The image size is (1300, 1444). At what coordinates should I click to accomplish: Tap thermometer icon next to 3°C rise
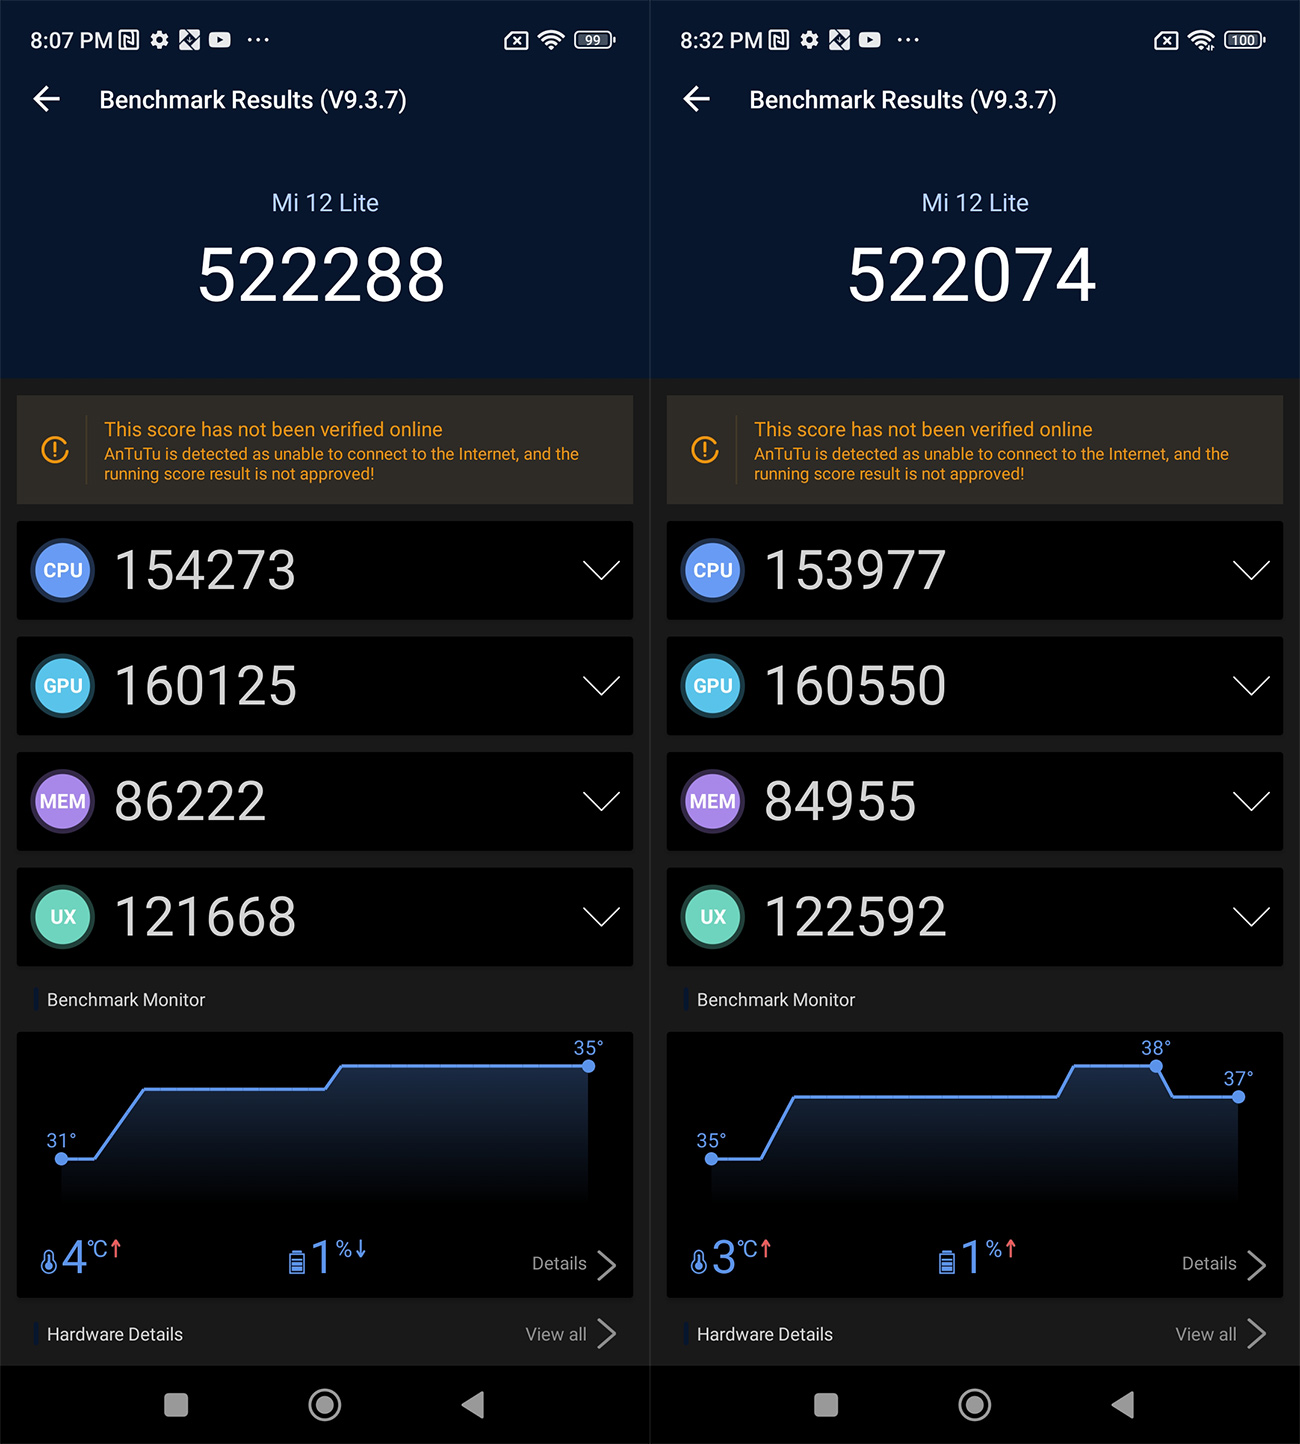699,1262
